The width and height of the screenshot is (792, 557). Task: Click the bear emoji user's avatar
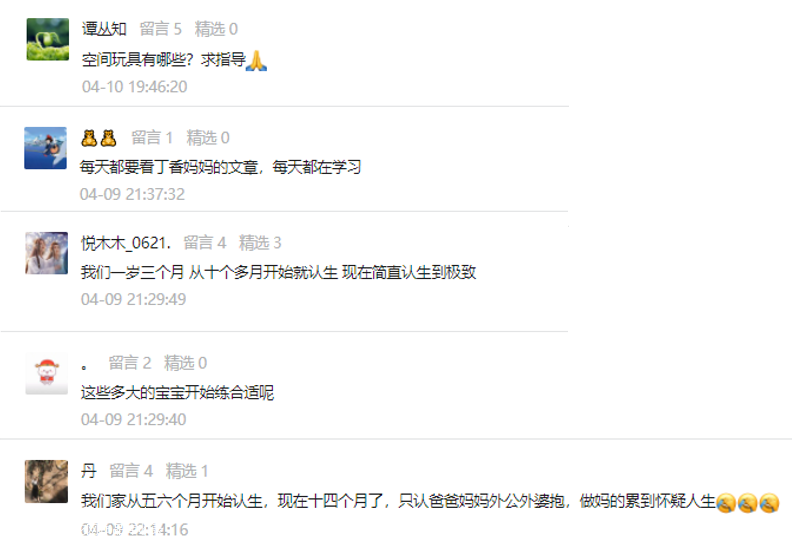[45, 148]
